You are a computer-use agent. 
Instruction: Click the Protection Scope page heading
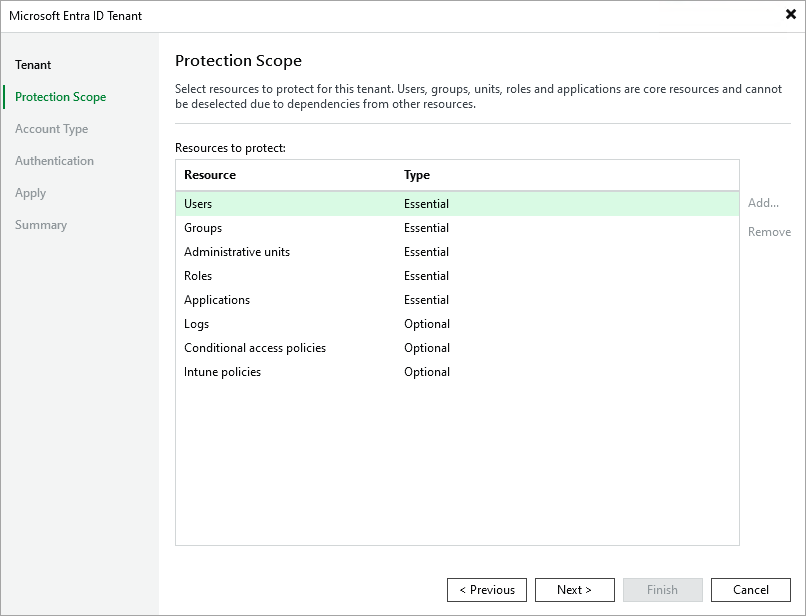(238, 61)
